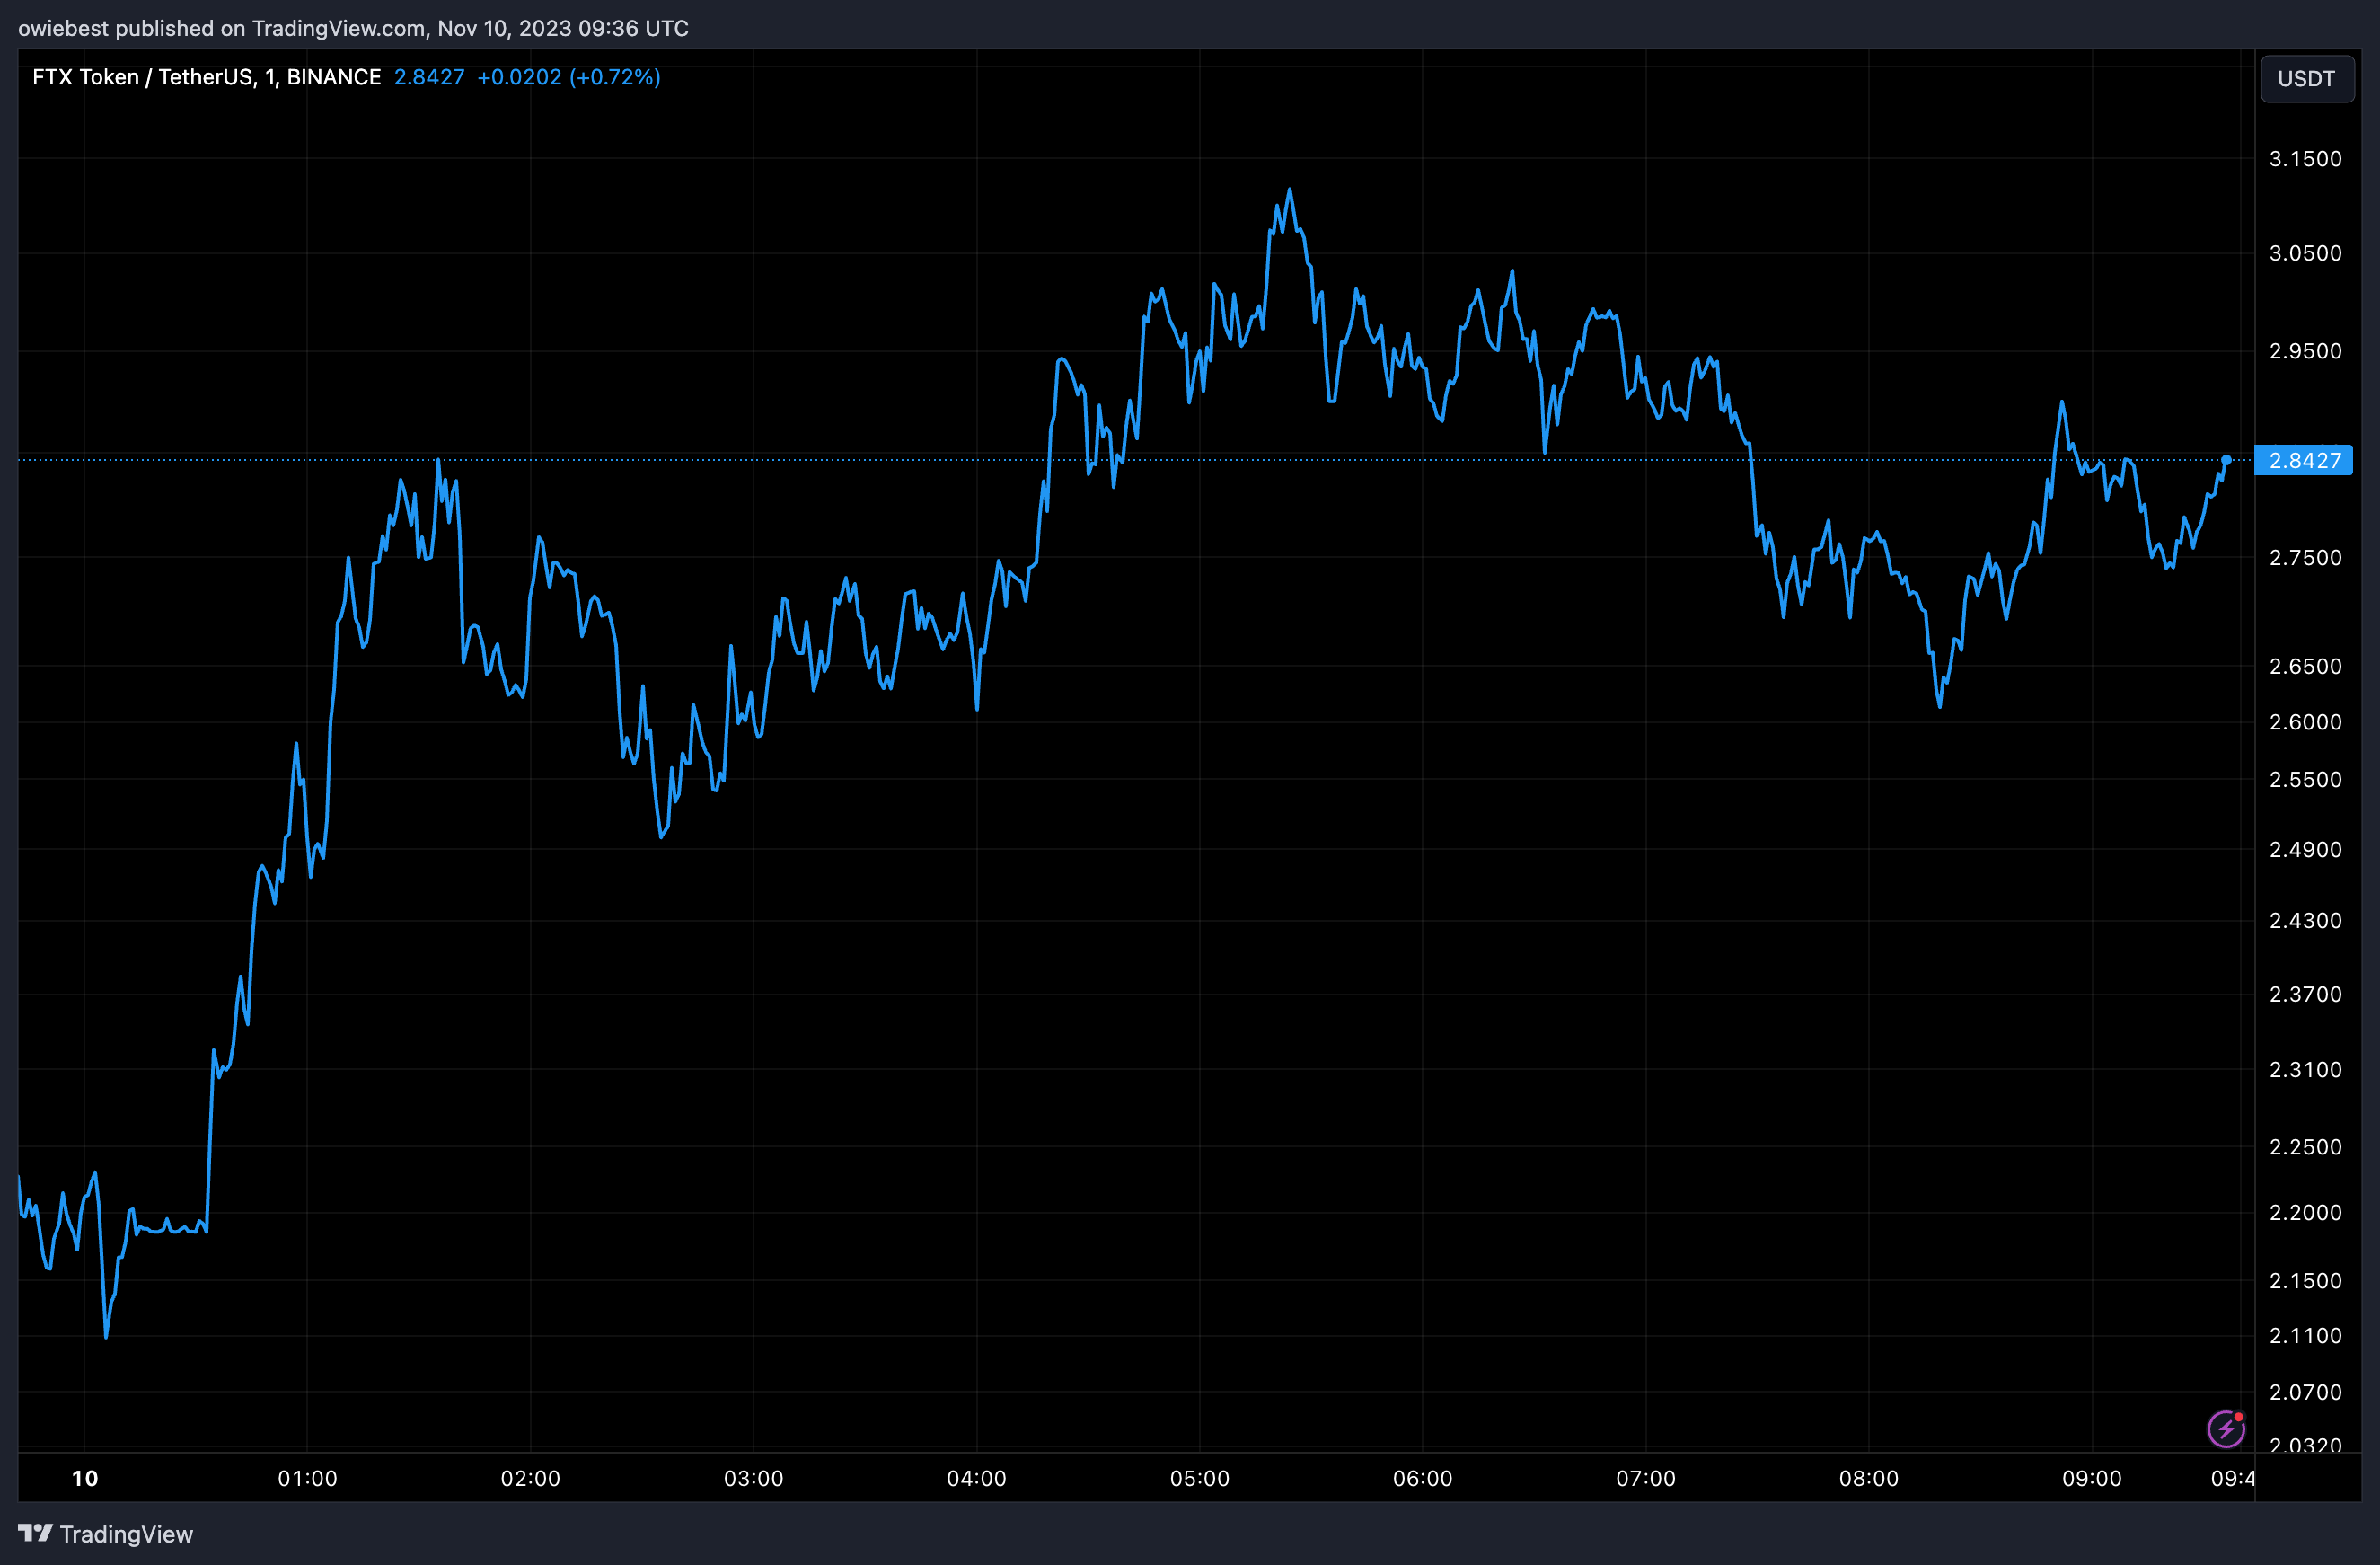Click the +0.0202 (+0.72%) change value

pyautogui.click(x=568, y=77)
